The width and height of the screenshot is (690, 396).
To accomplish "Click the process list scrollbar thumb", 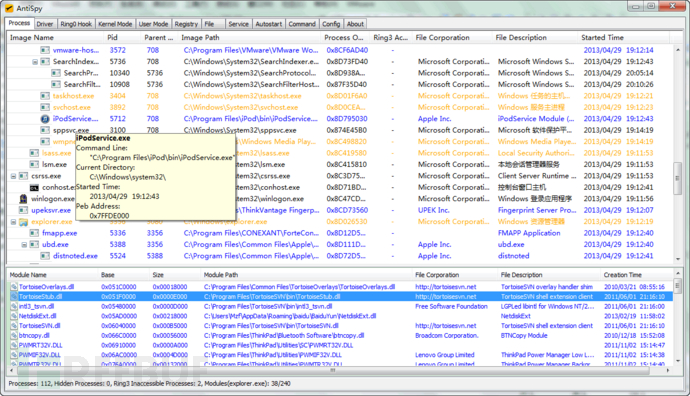I will tap(678, 178).
